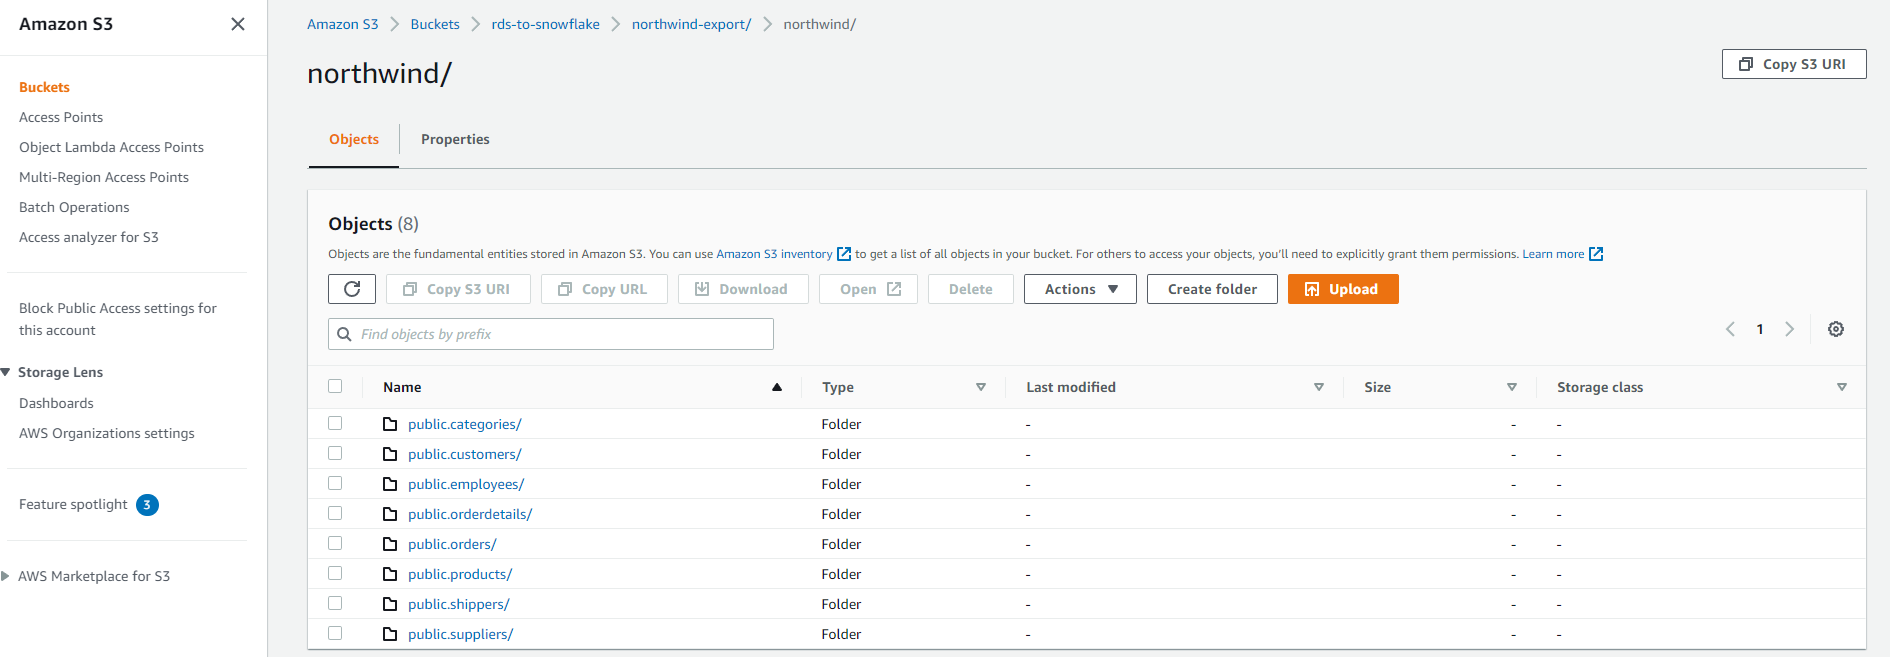Click the Copy URL button
The height and width of the screenshot is (657, 1890).
point(604,289)
